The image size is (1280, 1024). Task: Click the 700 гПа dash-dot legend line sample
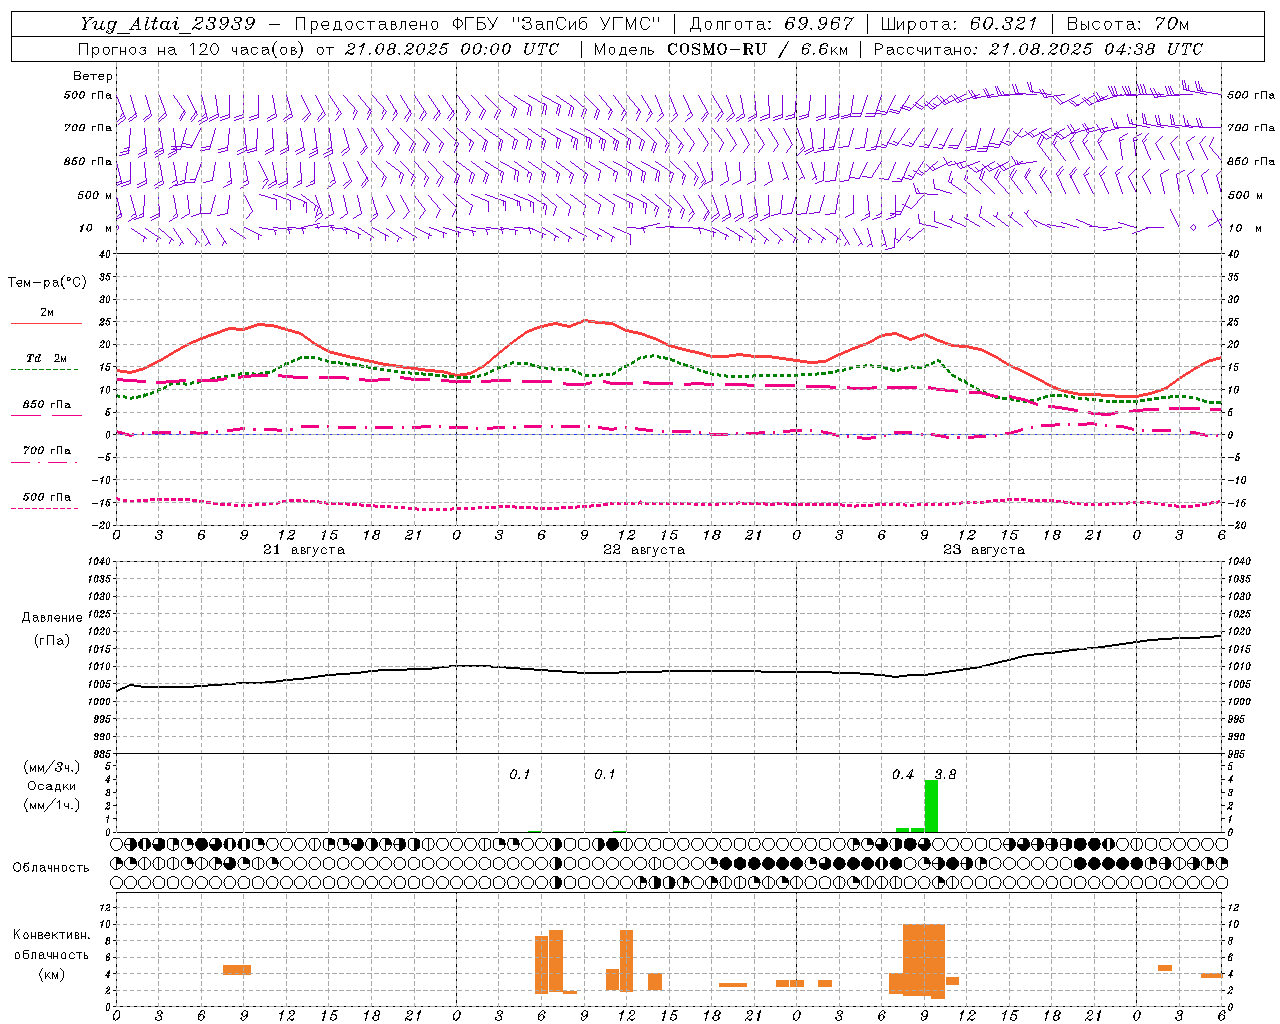coord(44,462)
